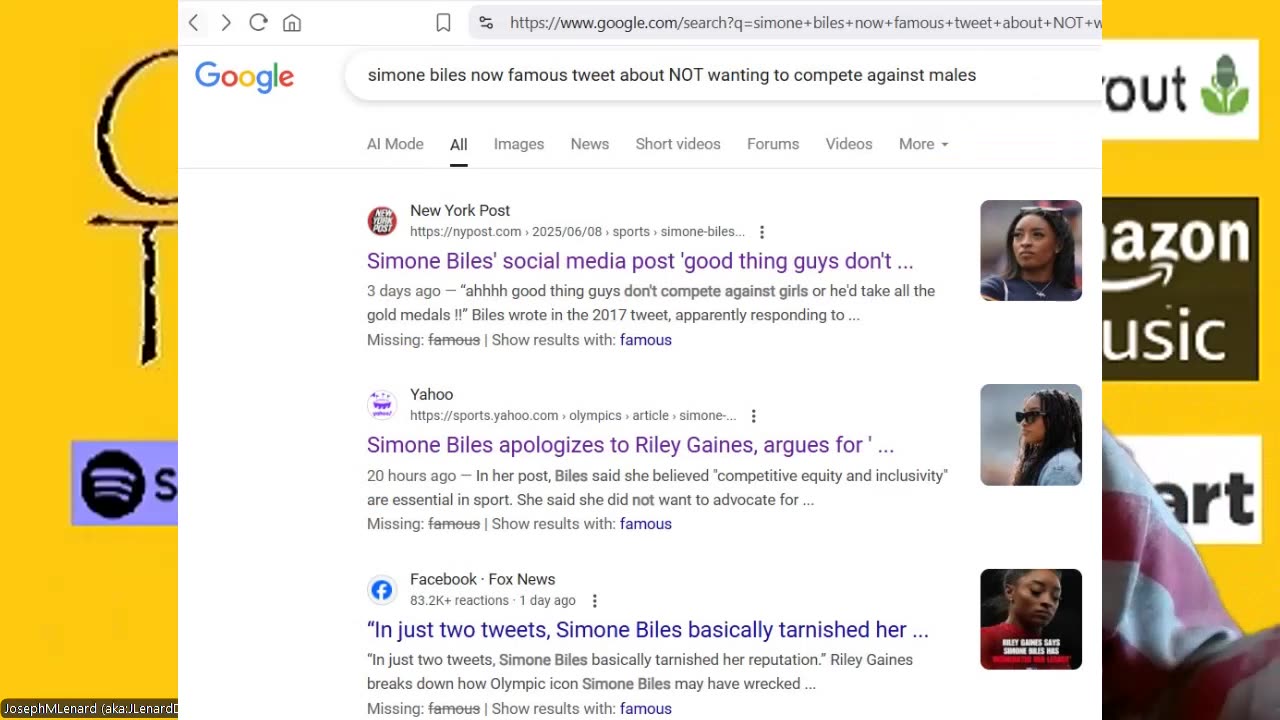Image resolution: width=1280 pixels, height=720 pixels.
Task: Open the Forums search tab
Action: tap(773, 144)
